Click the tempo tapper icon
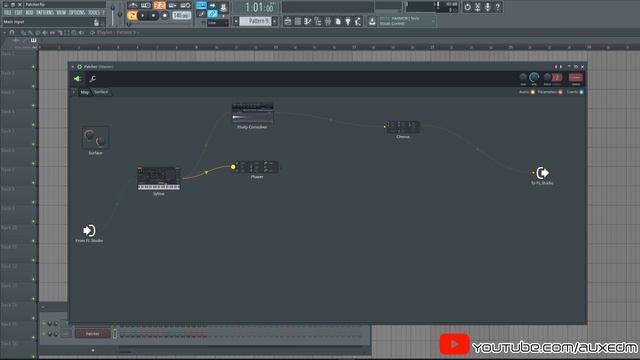 click(358, 21)
